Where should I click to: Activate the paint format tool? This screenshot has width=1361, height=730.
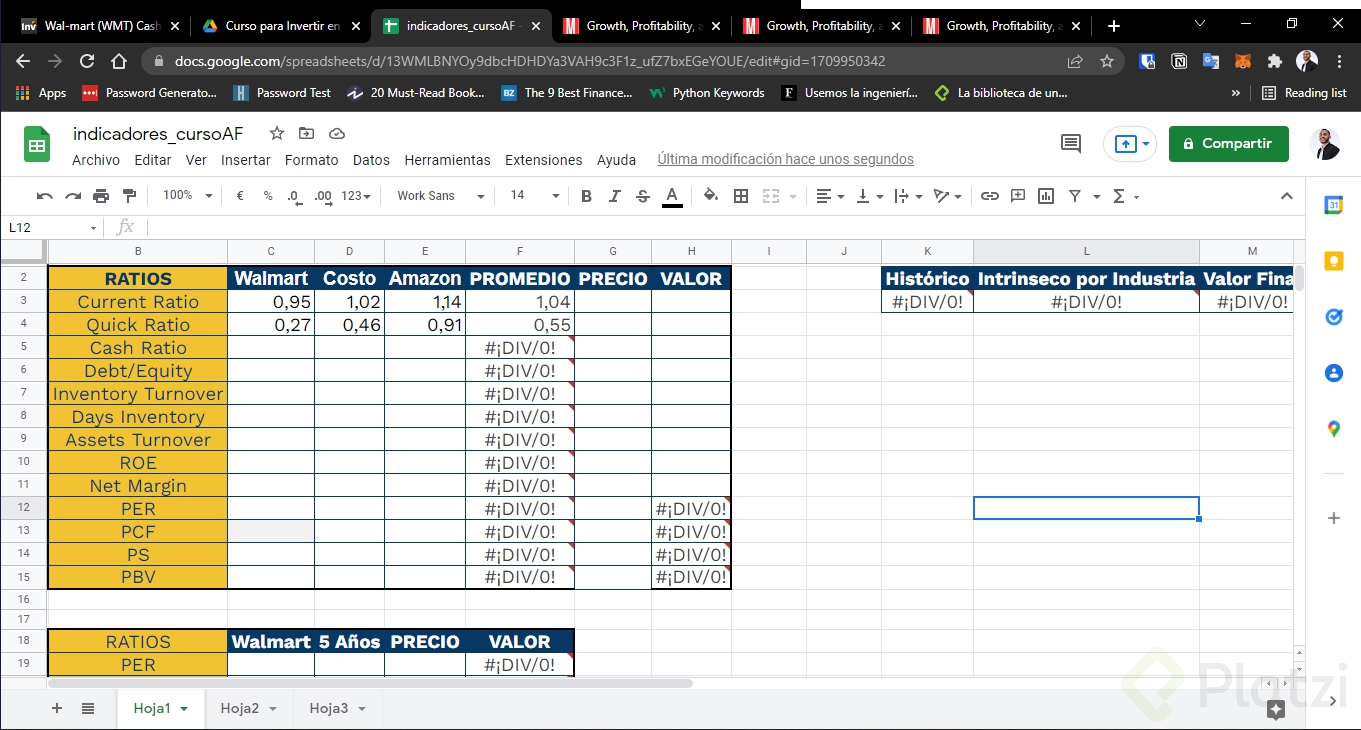(129, 196)
